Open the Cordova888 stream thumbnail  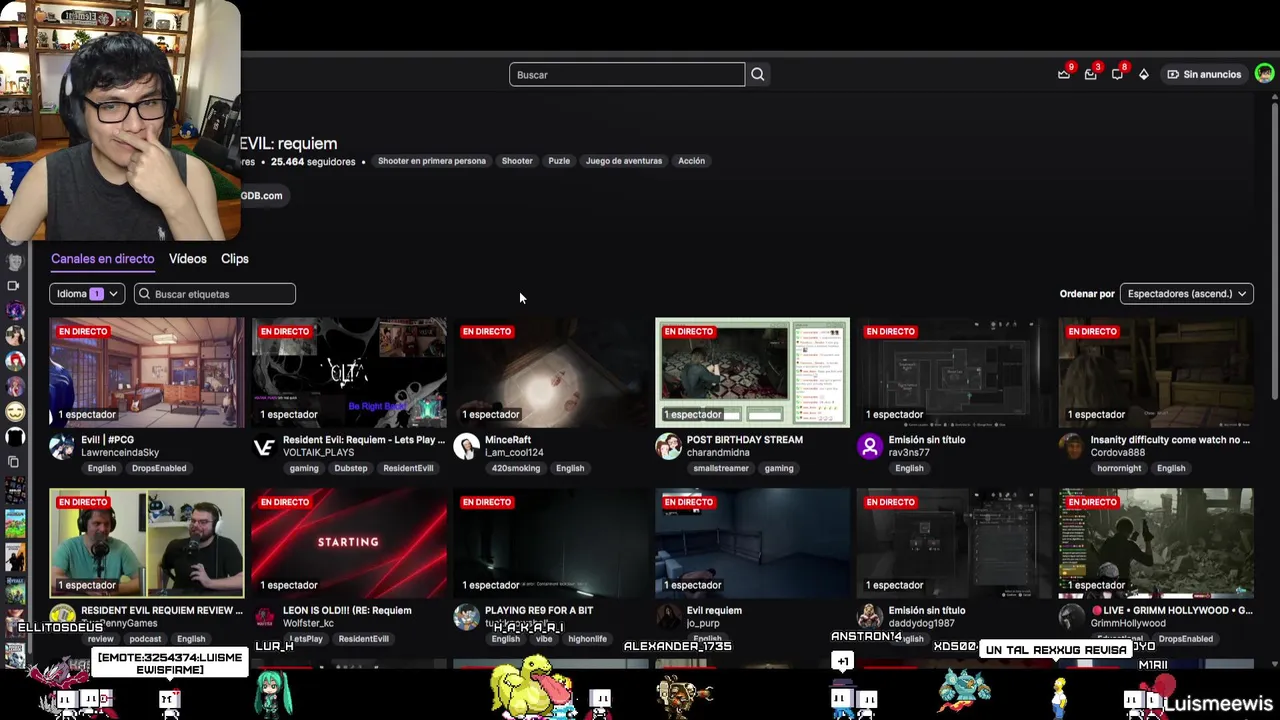point(1156,373)
